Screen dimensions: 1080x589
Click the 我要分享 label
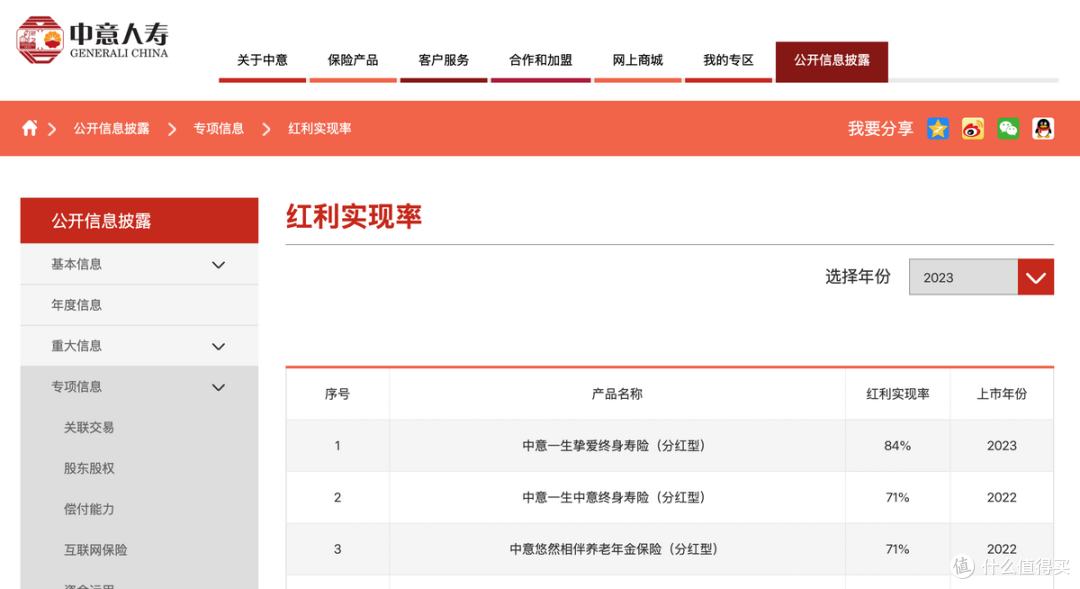(880, 129)
